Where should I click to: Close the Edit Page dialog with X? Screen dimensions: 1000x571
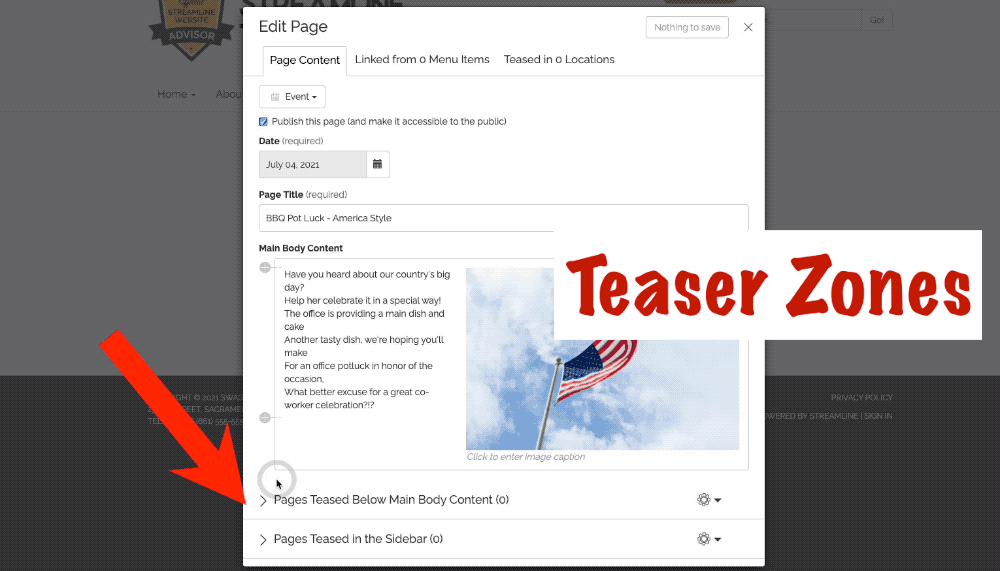click(748, 27)
